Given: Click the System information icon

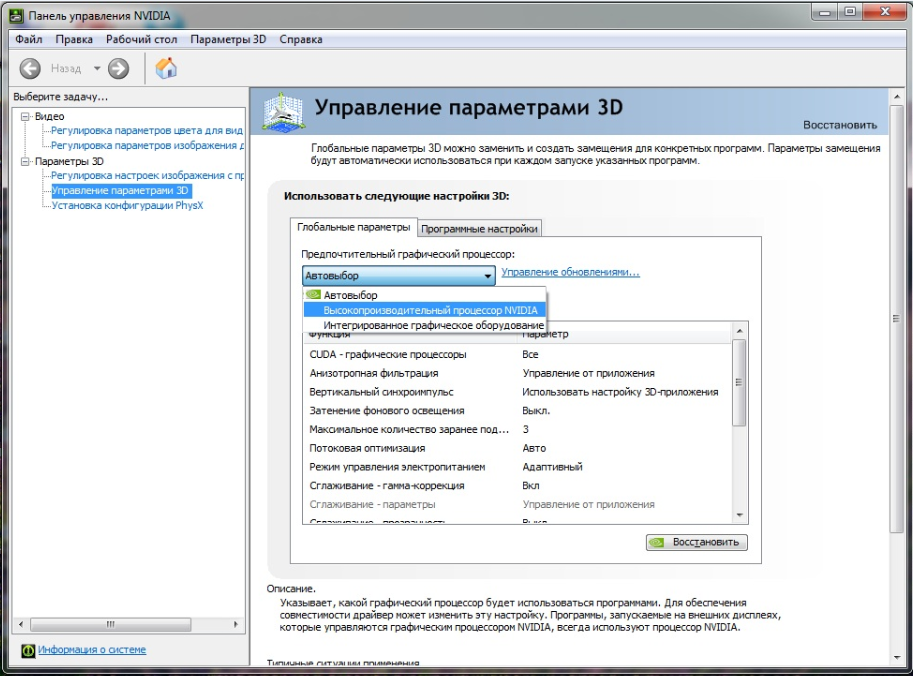Looking at the screenshot, I should tap(28, 650).
